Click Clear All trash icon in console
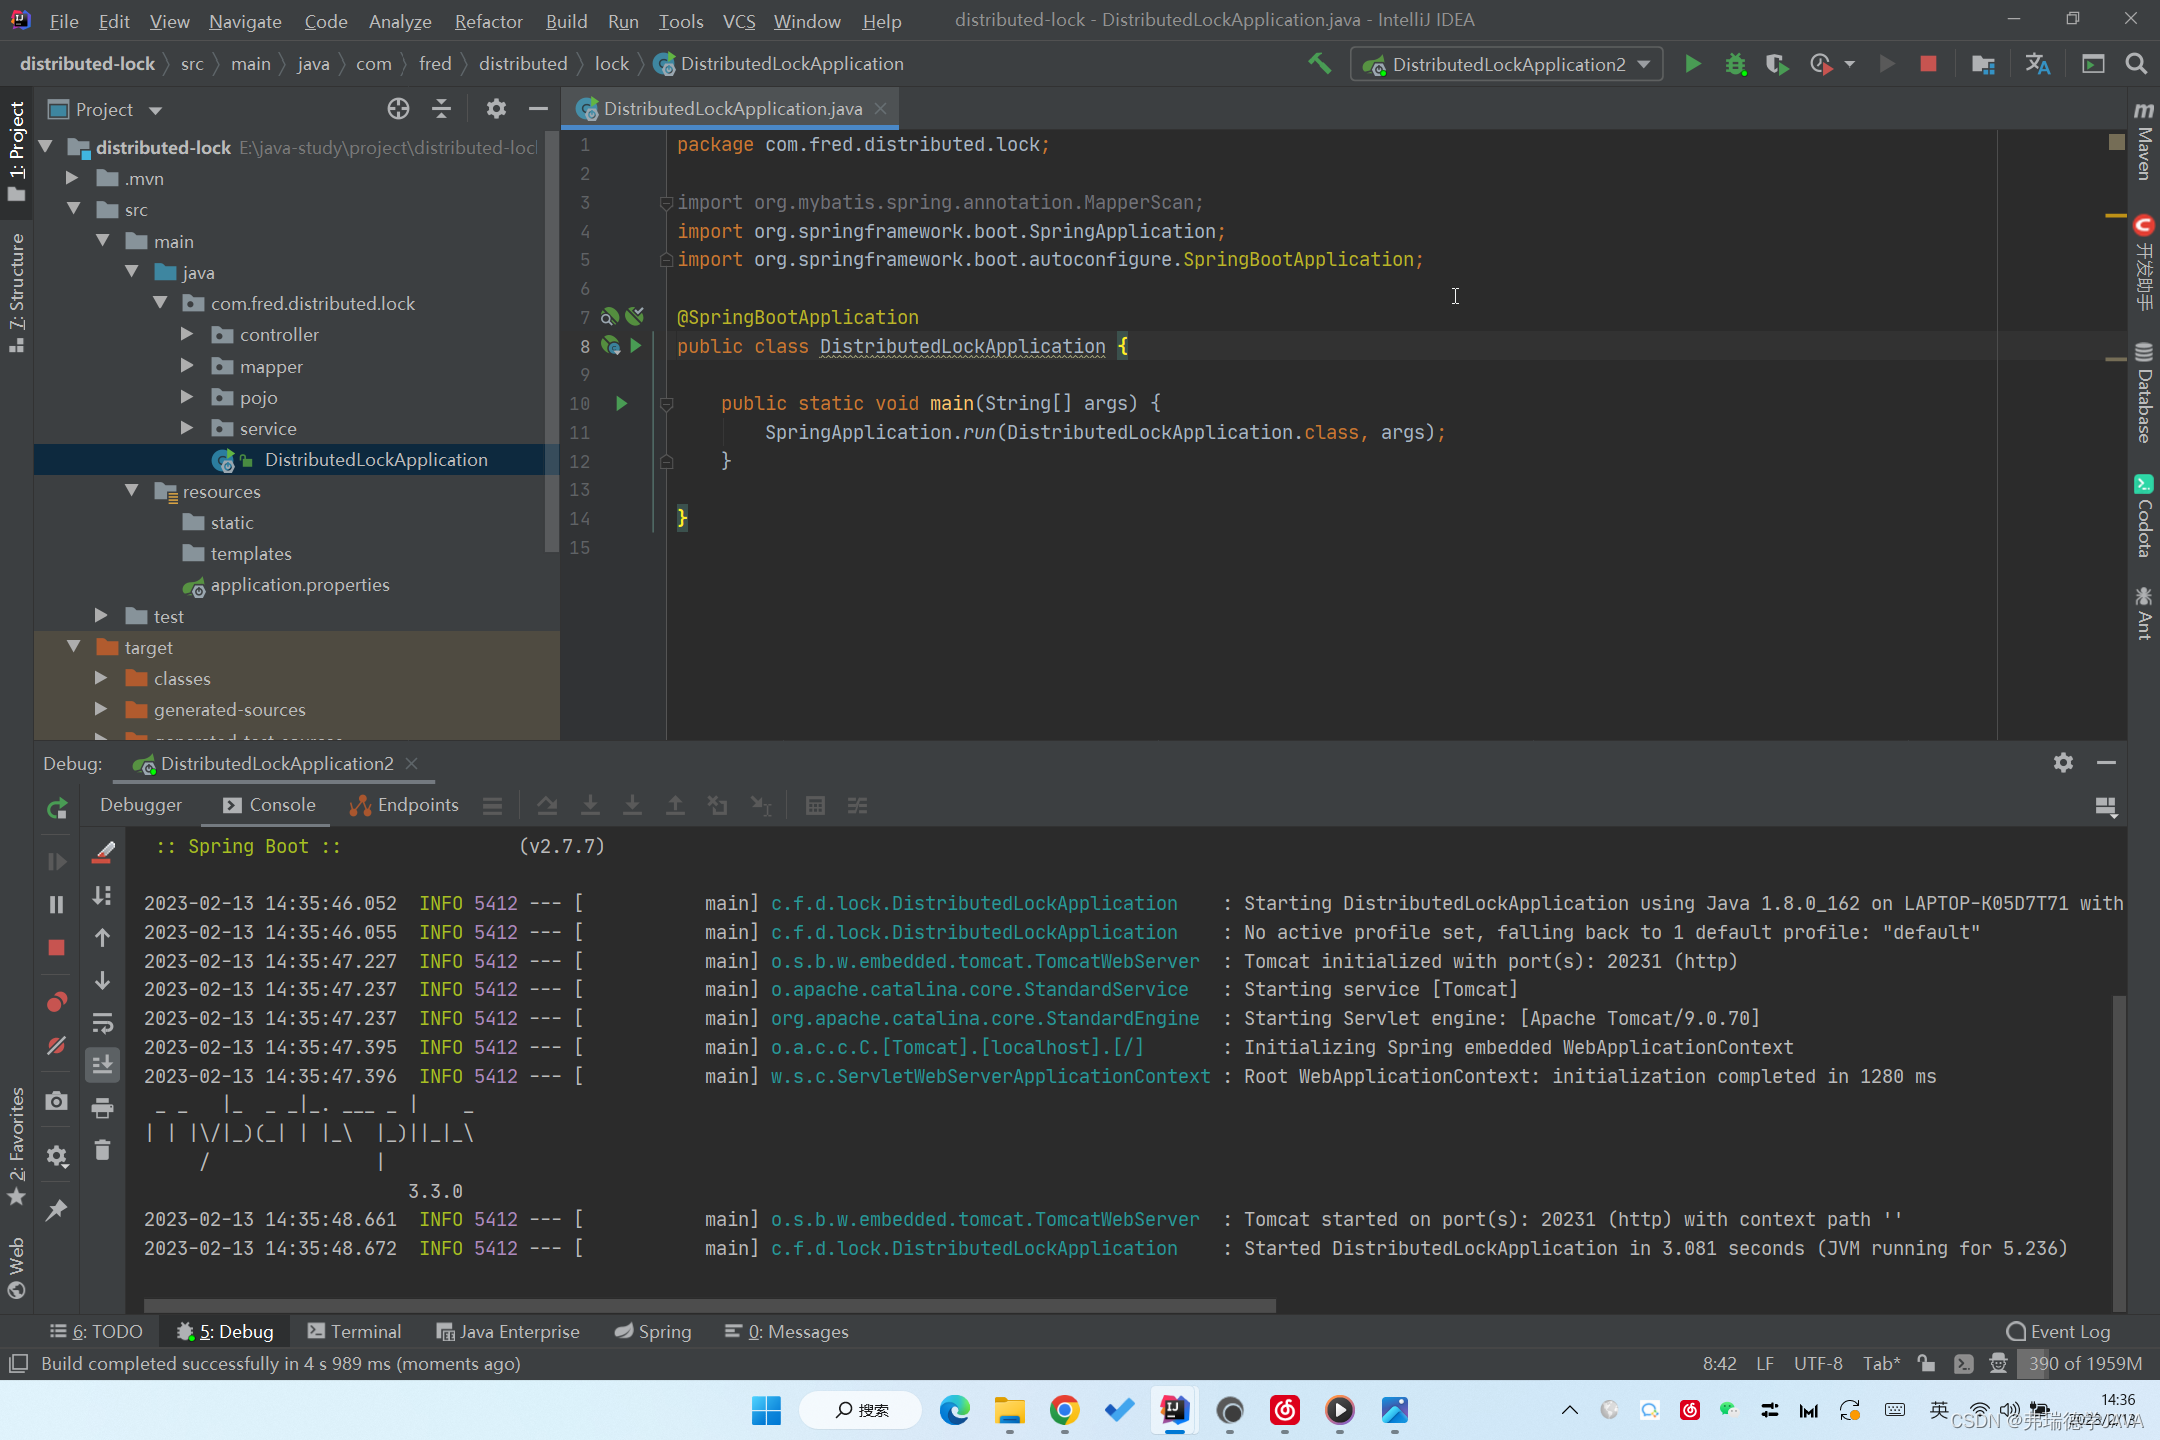This screenshot has width=2160, height=1440. point(102,1150)
